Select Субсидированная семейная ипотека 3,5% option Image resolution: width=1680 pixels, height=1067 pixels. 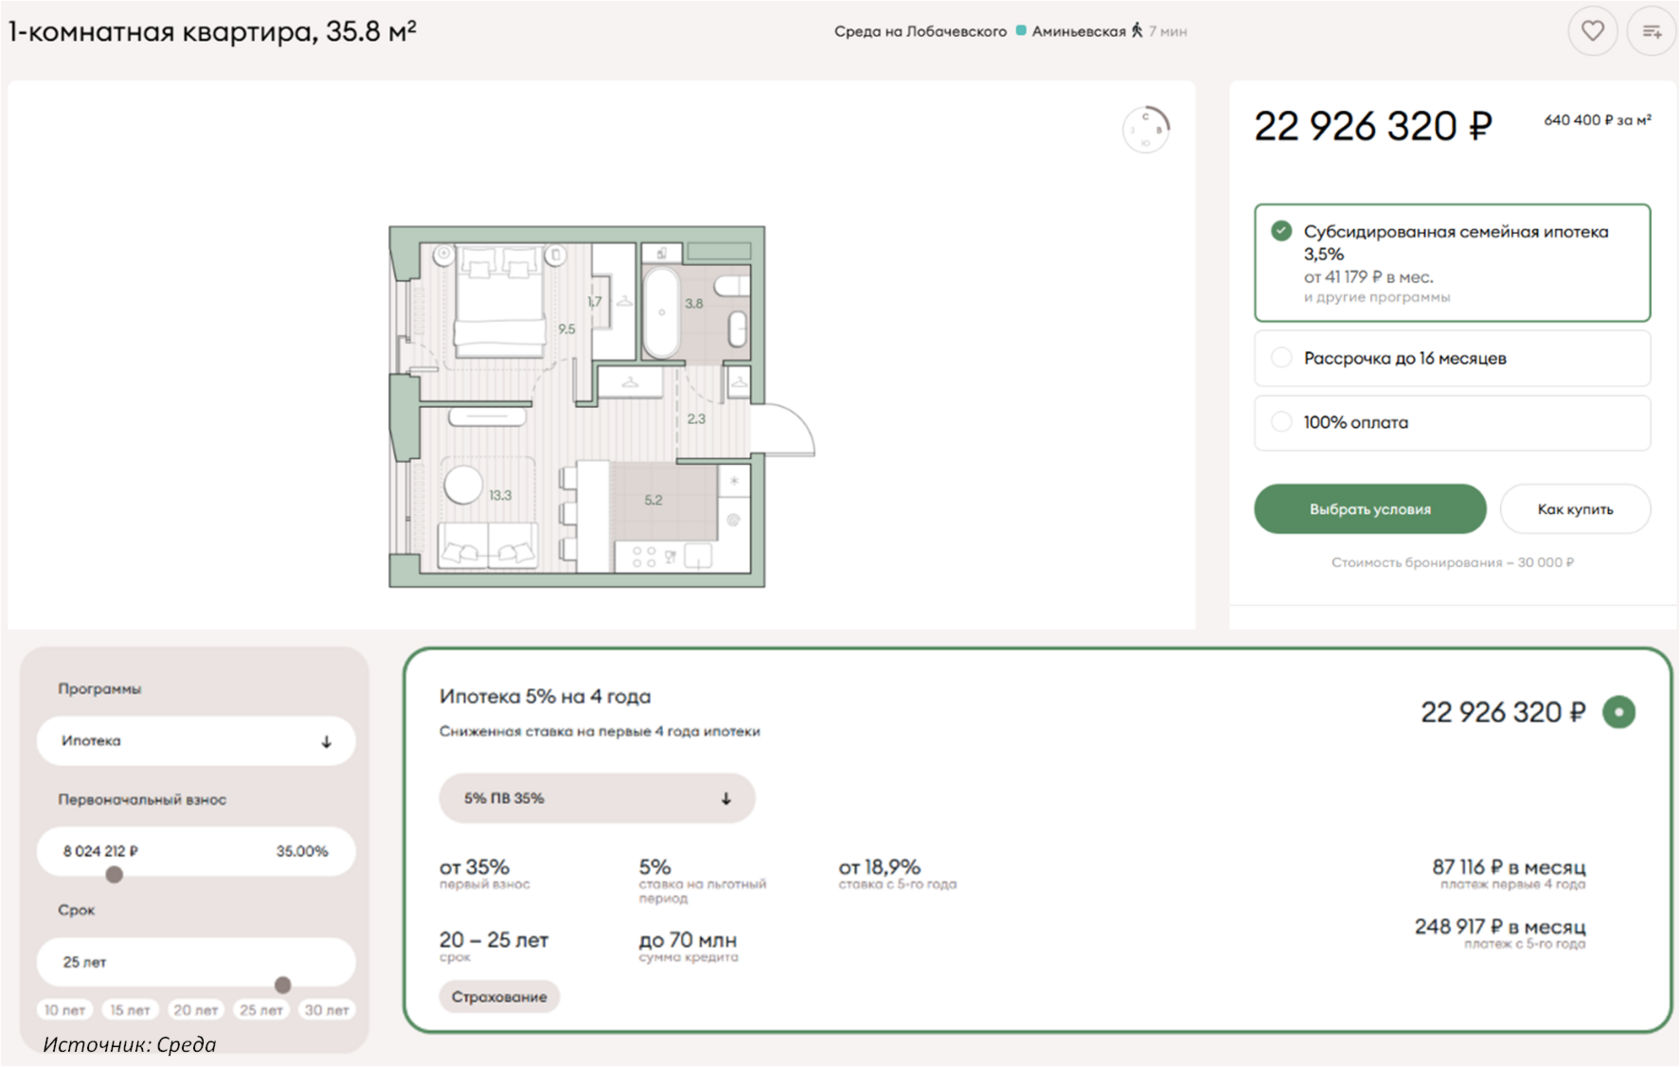[1452, 263]
